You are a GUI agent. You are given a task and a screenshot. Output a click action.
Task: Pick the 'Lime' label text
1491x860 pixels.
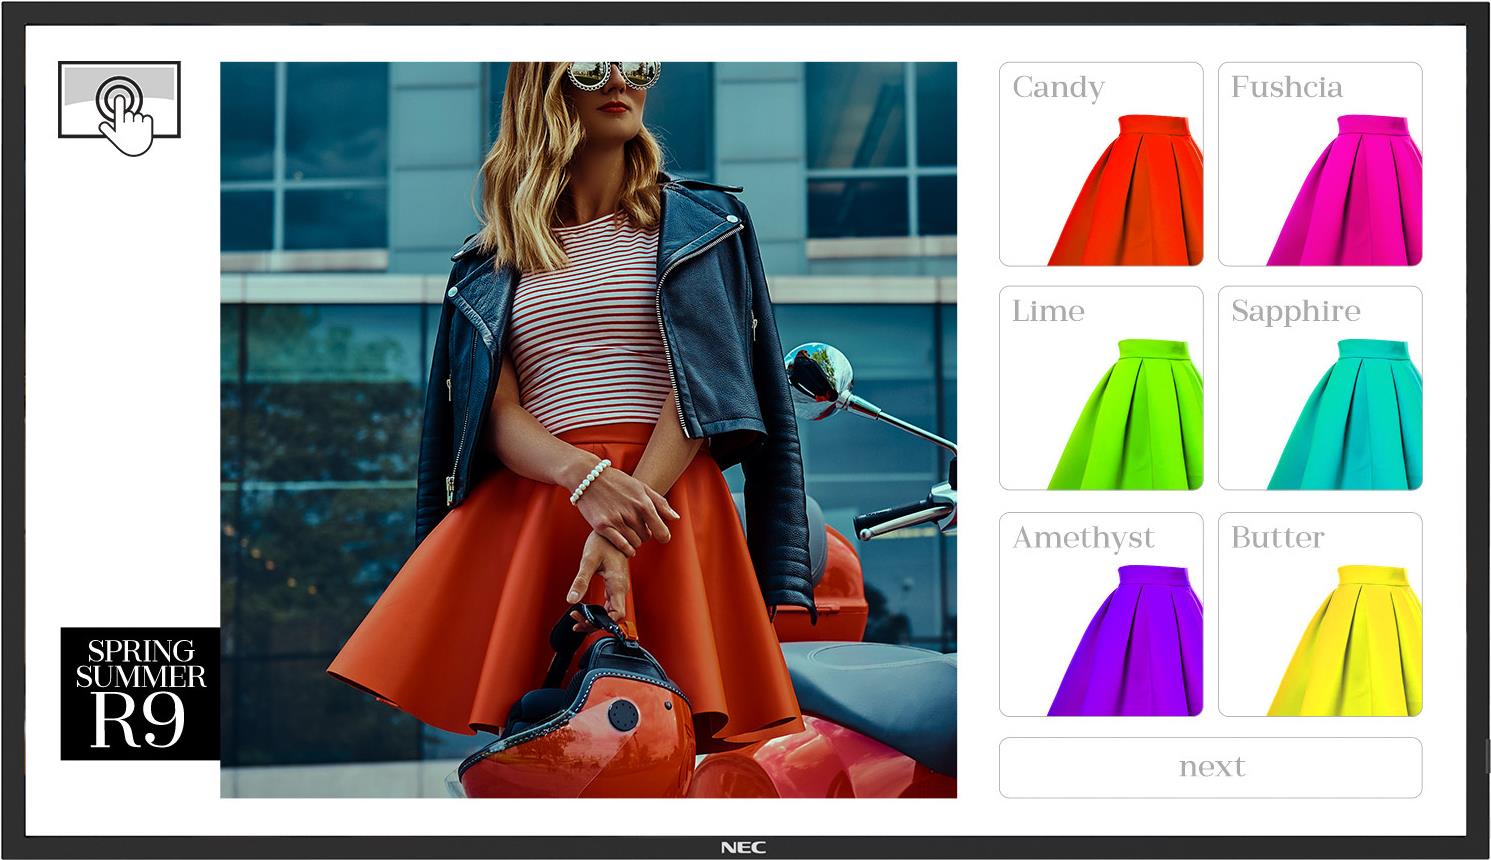1048,312
